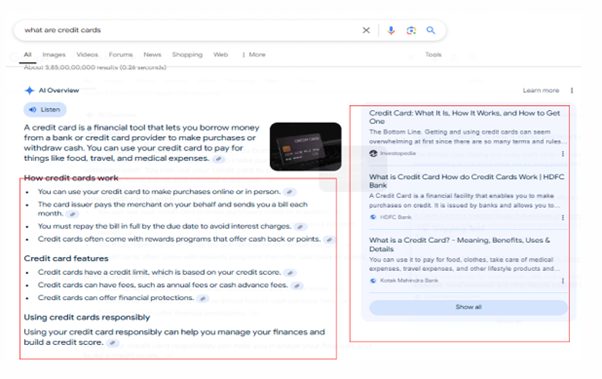
Task: Open options menu for HDFC Bank result
Action: click(563, 217)
